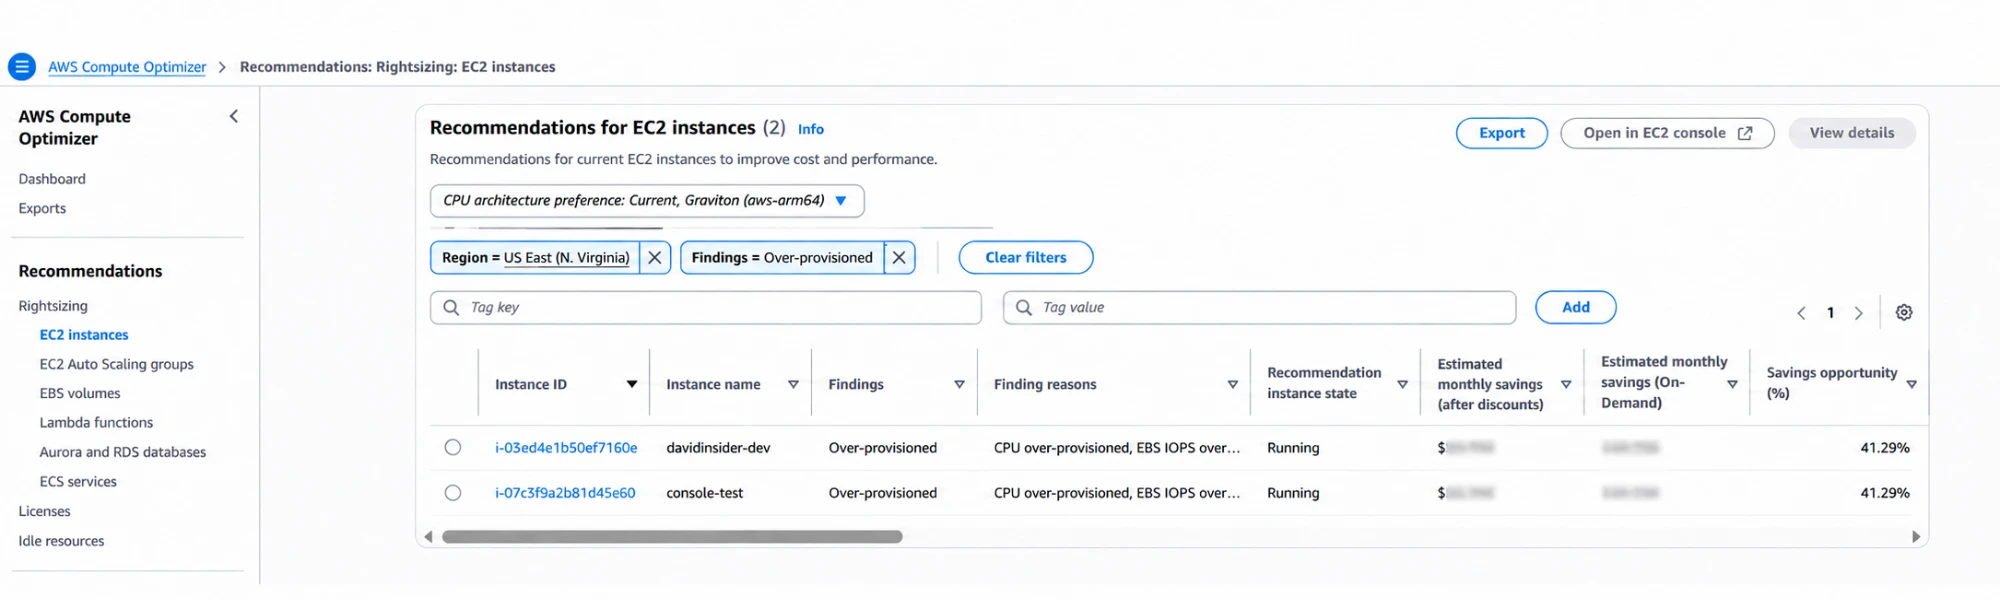Open Idle resources in the sidebar
This screenshot has width=2000, height=600.
pyautogui.click(x=61, y=541)
